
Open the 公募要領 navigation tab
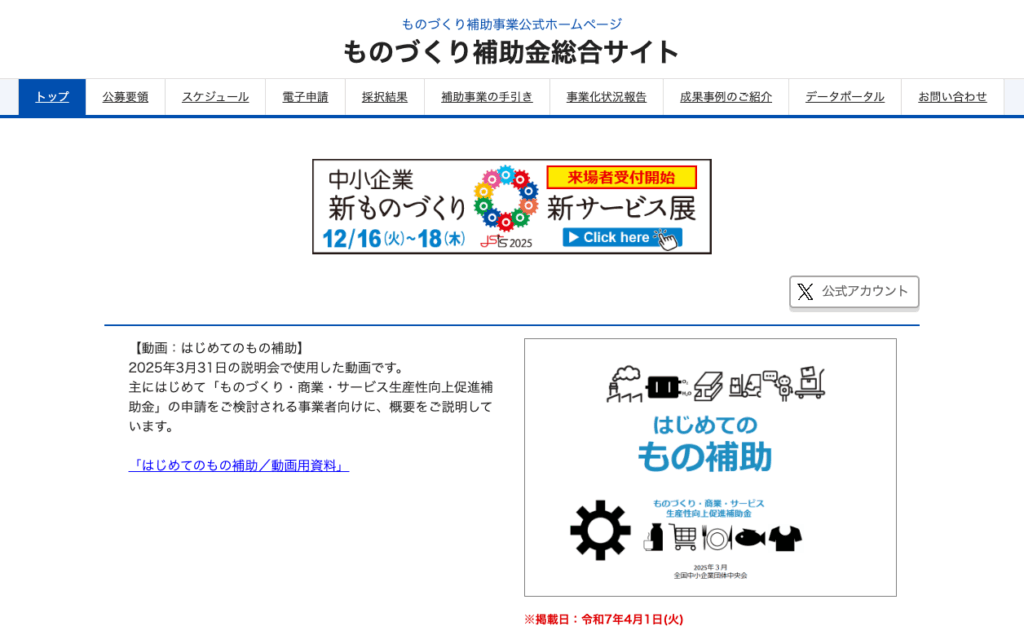tap(125, 97)
